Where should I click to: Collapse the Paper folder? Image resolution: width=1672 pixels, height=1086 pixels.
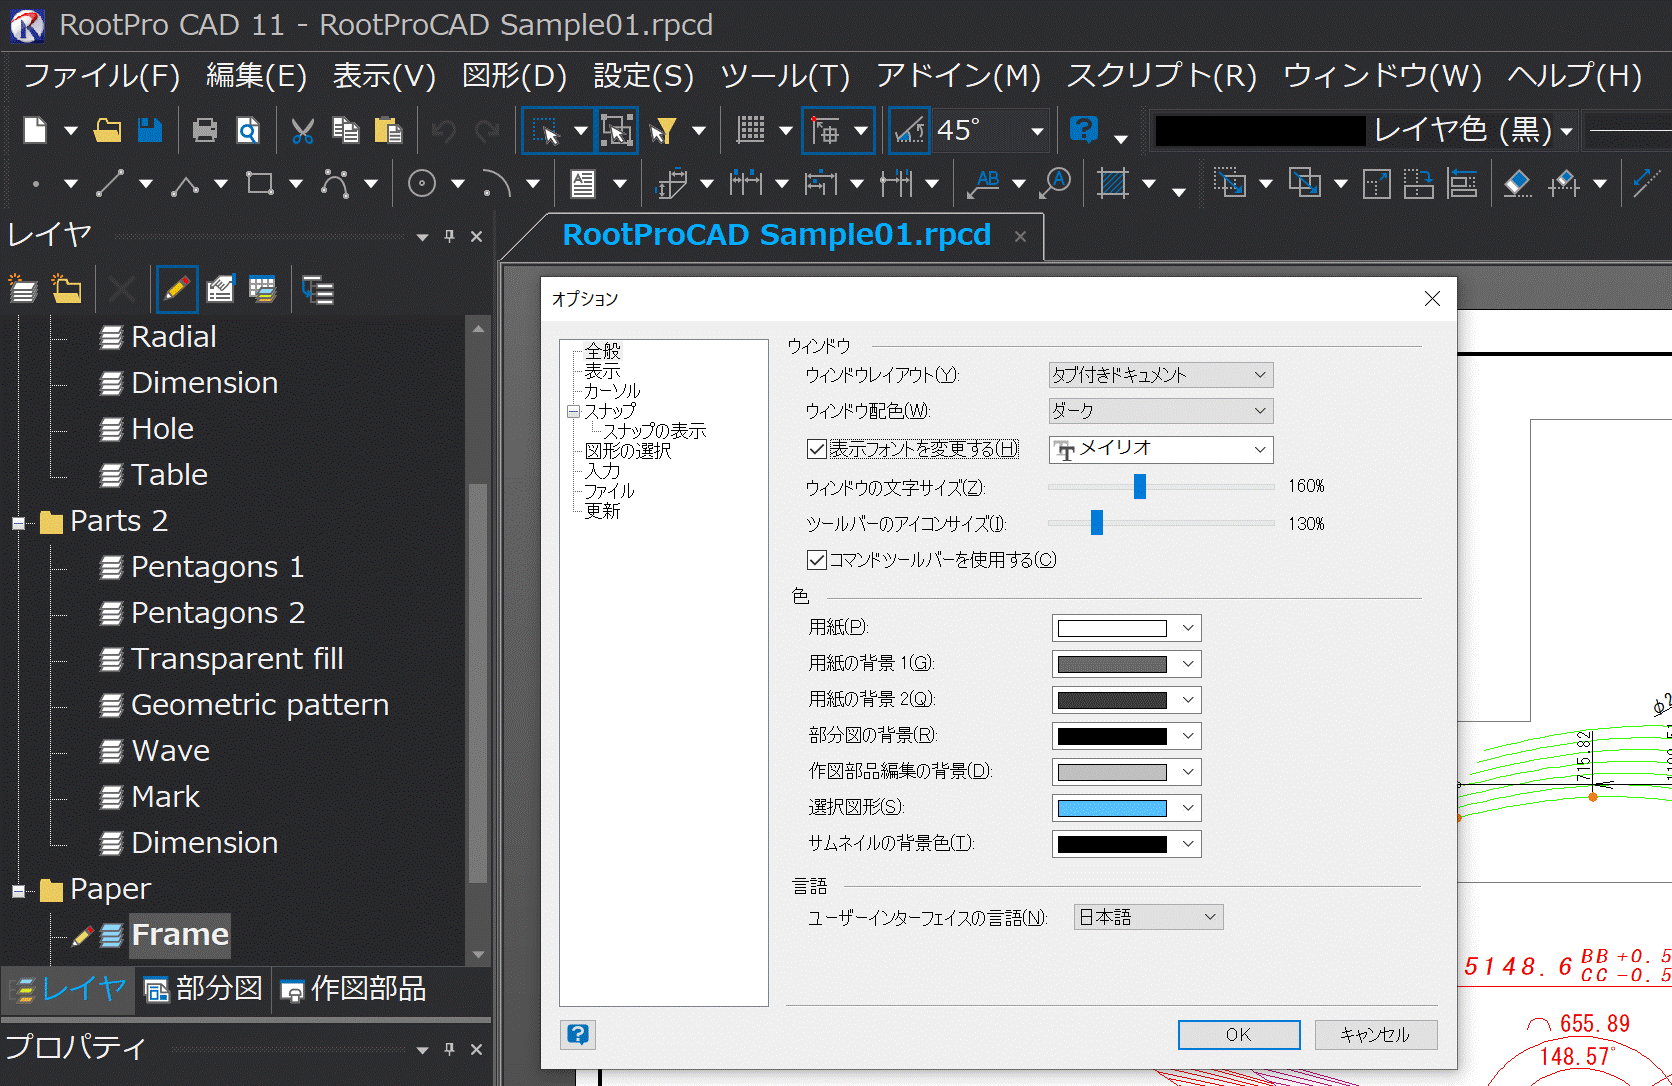[18, 891]
